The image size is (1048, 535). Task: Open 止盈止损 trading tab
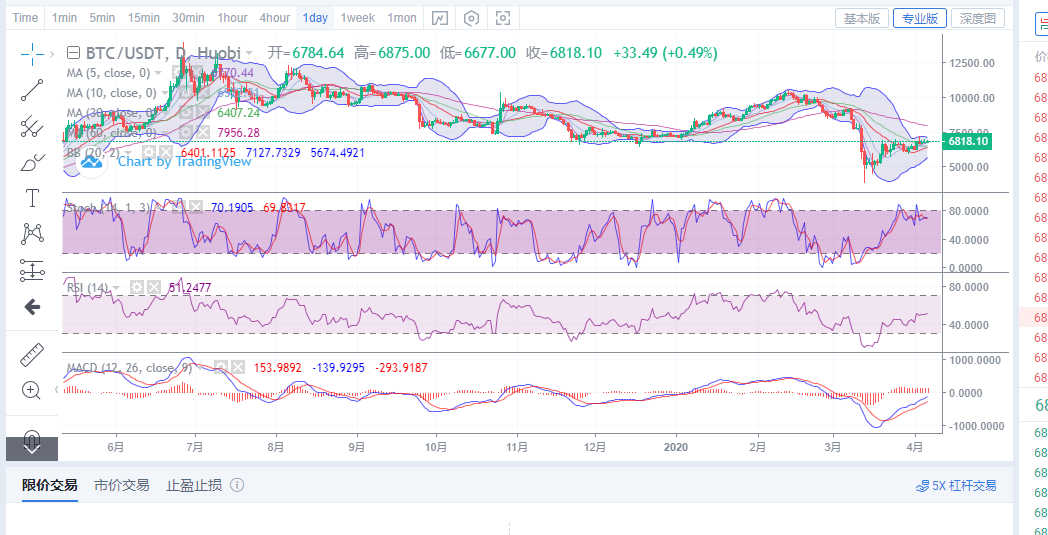(194, 486)
